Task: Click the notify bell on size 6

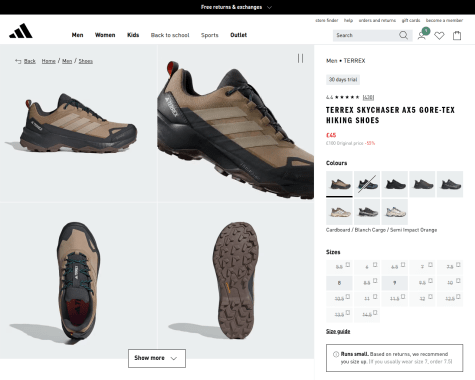Action: 375,265
